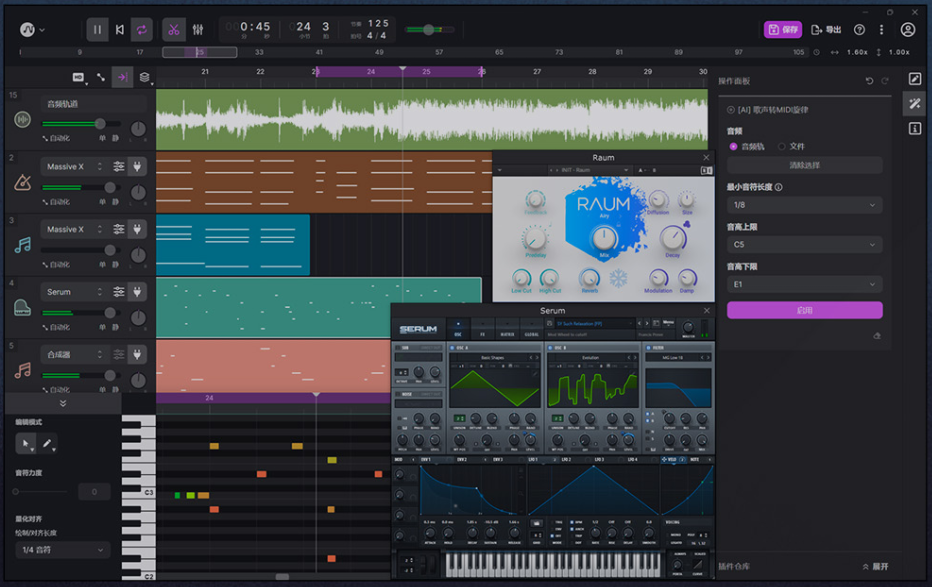The height and width of the screenshot is (587, 932).
Task: Click the export button
Action: [x=826, y=29]
